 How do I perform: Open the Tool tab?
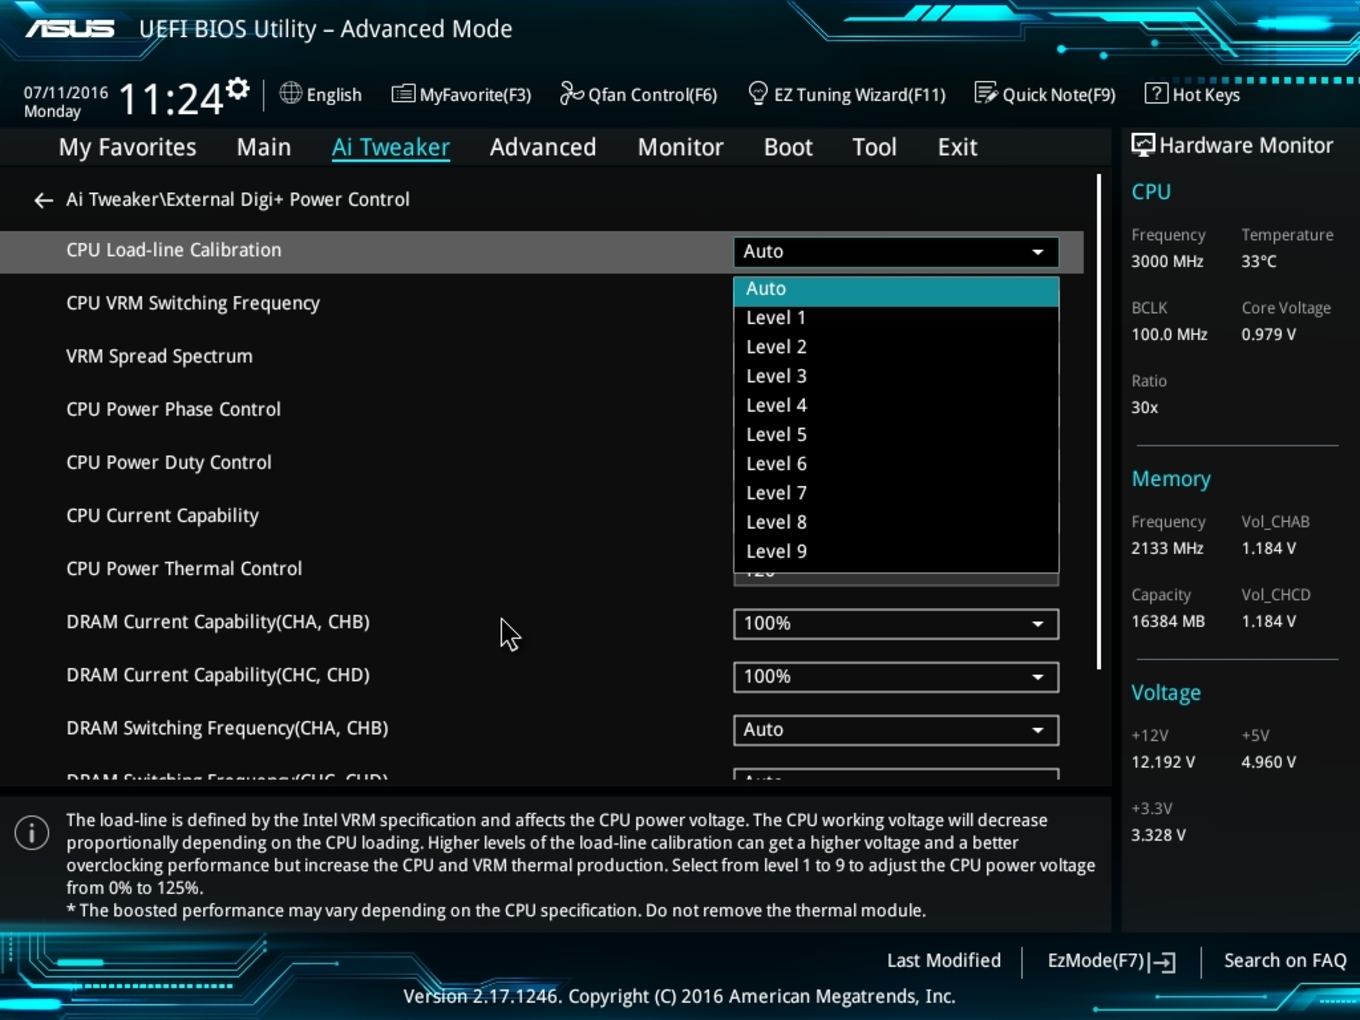874,147
